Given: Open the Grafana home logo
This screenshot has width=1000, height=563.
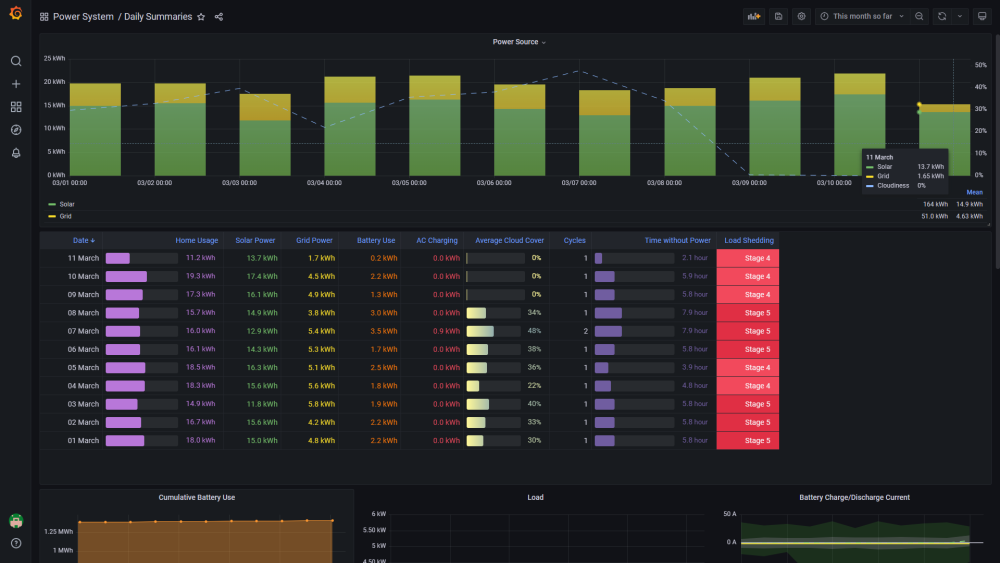Looking at the screenshot, I should pyautogui.click(x=16, y=14).
